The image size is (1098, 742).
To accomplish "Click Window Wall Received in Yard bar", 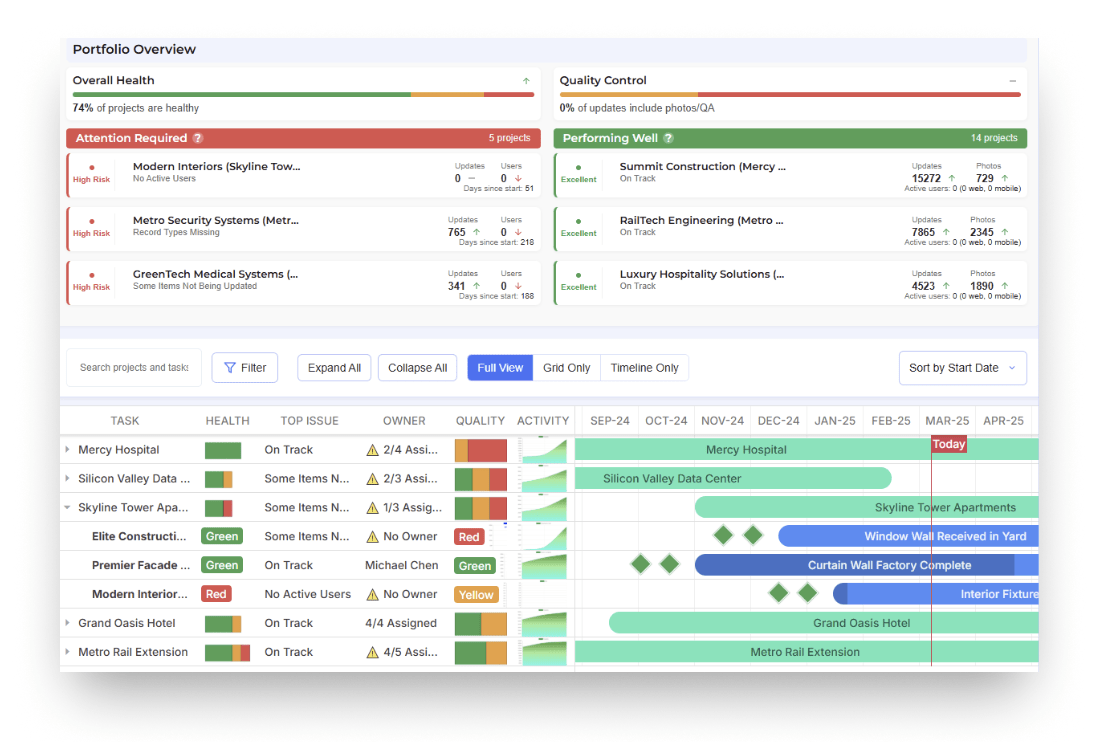I will 908,536.
